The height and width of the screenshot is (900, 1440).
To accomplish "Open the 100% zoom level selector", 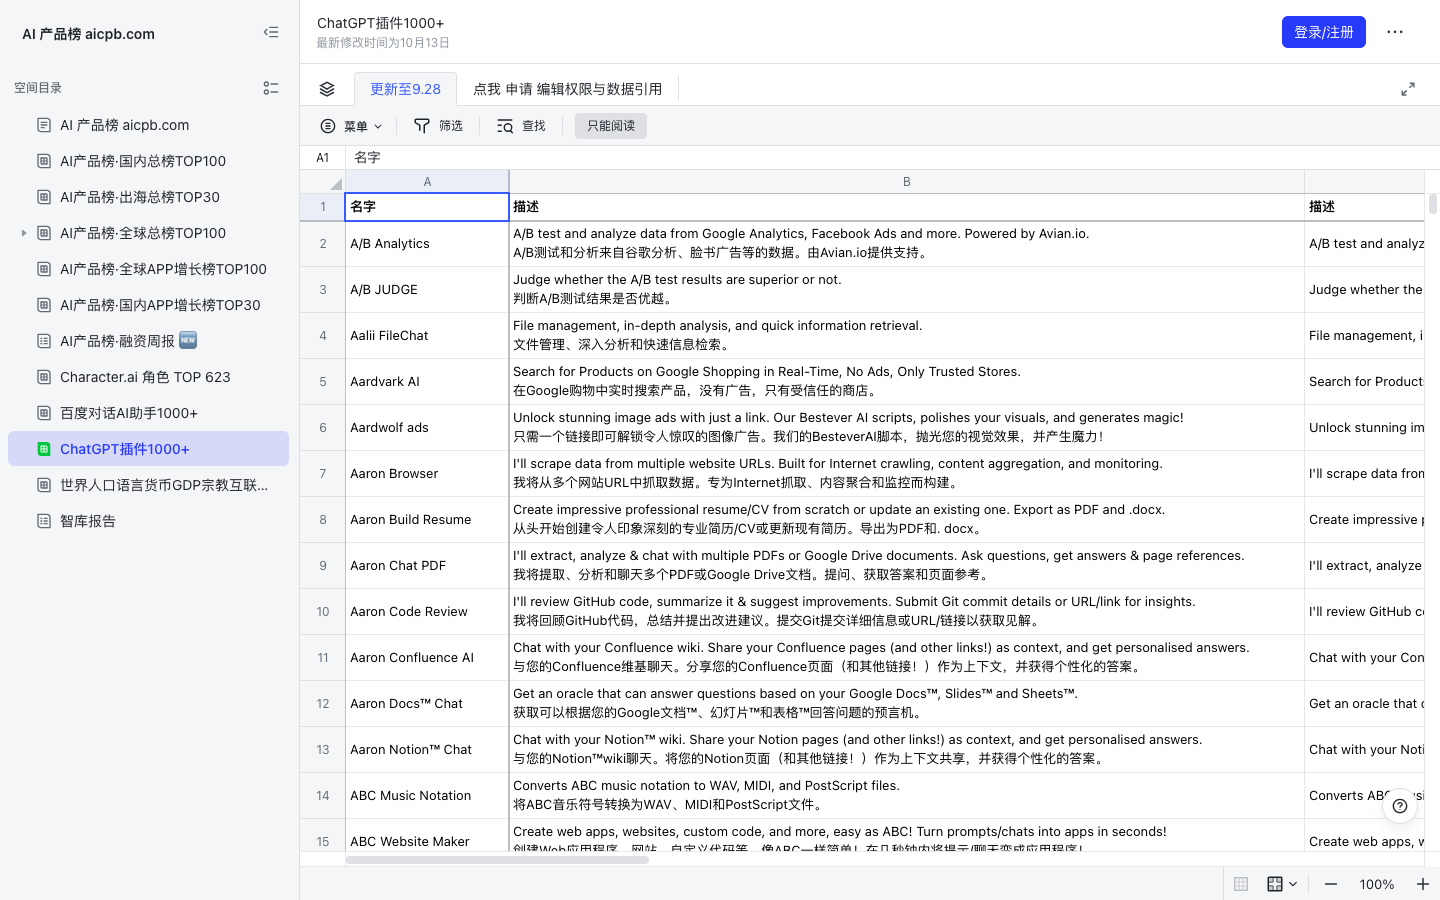I will click(x=1377, y=884).
